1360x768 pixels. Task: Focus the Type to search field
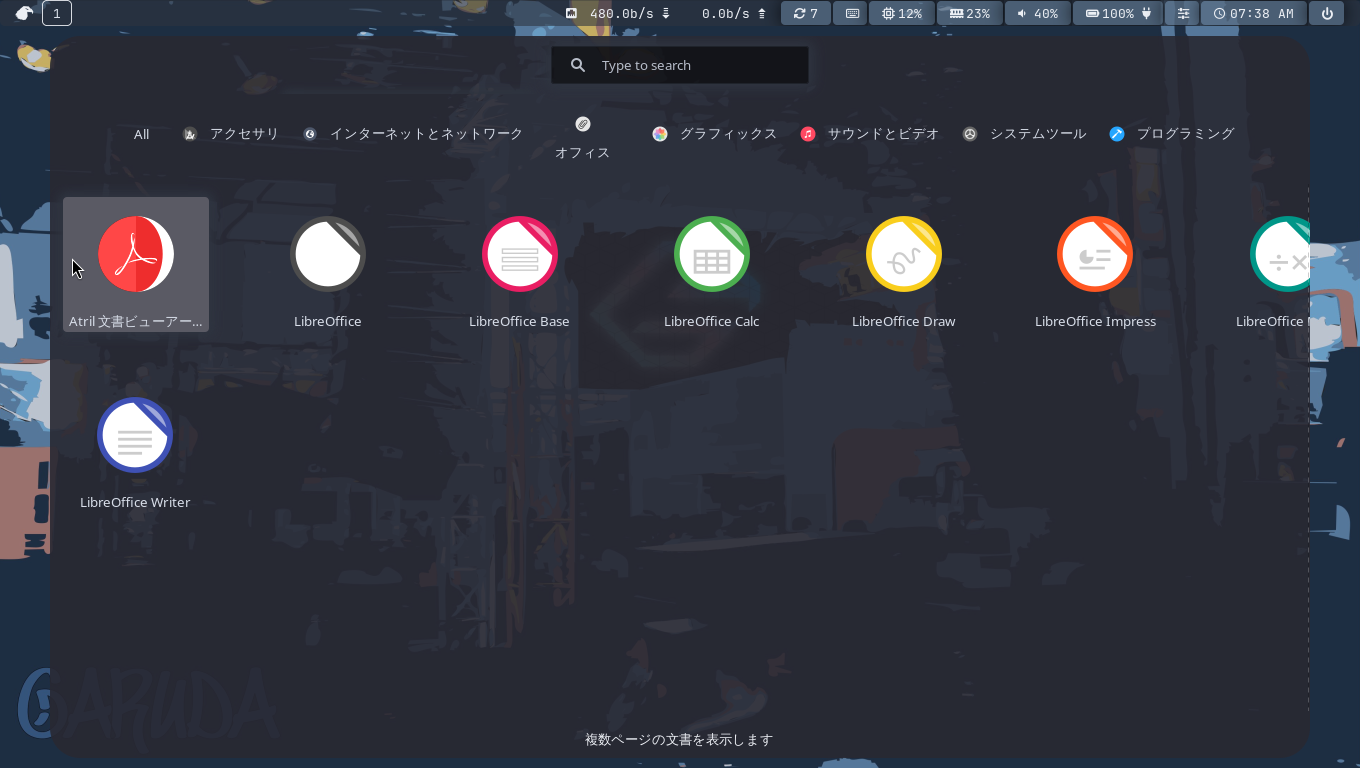[x=680, y=65]
